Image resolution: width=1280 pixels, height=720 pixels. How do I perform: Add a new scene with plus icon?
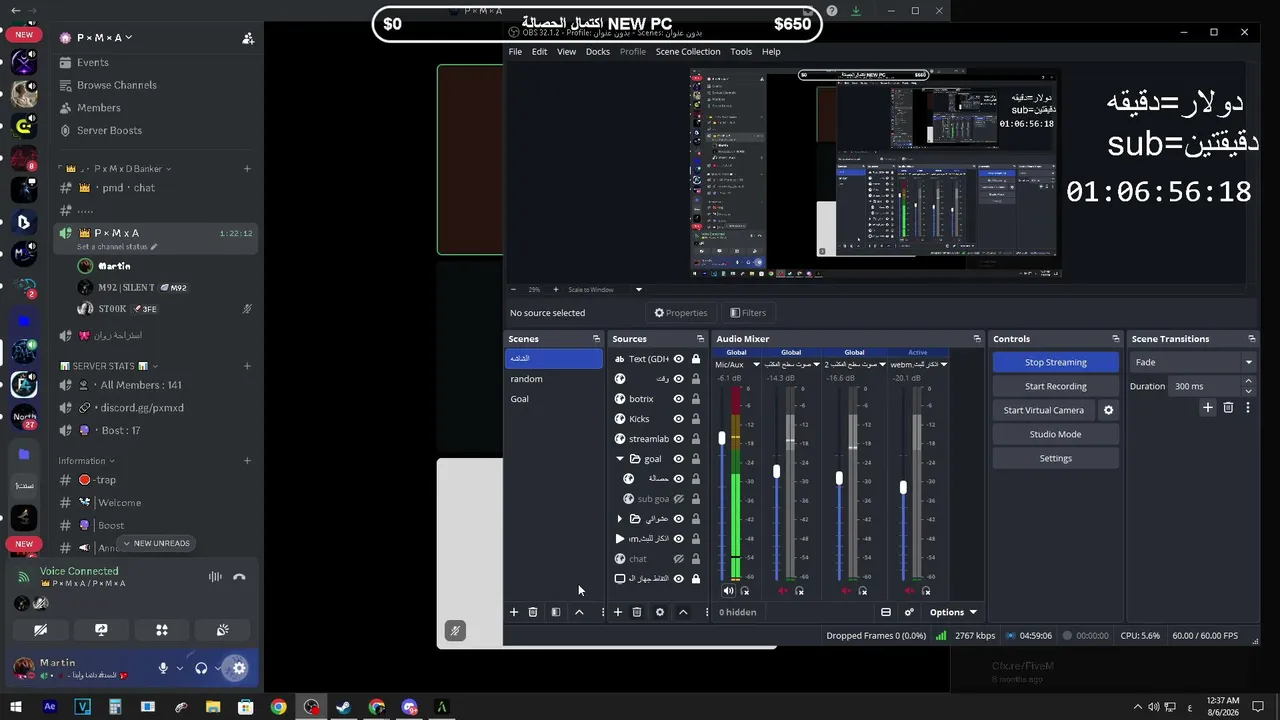coord(514,612)
